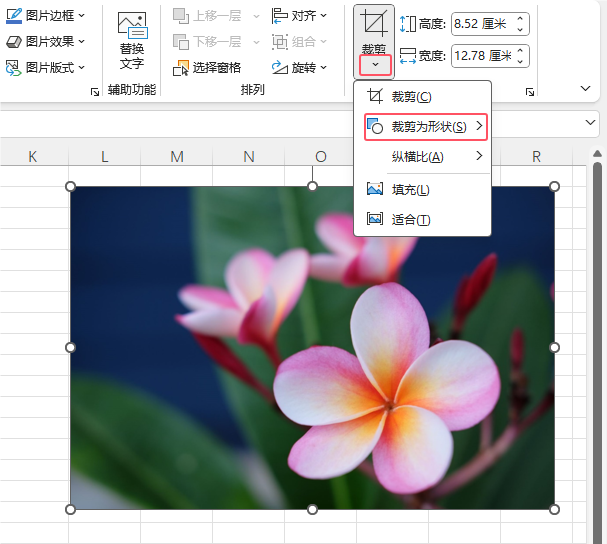
Task: Decrease width with the down stepper arrow
Action: (521, 62)
